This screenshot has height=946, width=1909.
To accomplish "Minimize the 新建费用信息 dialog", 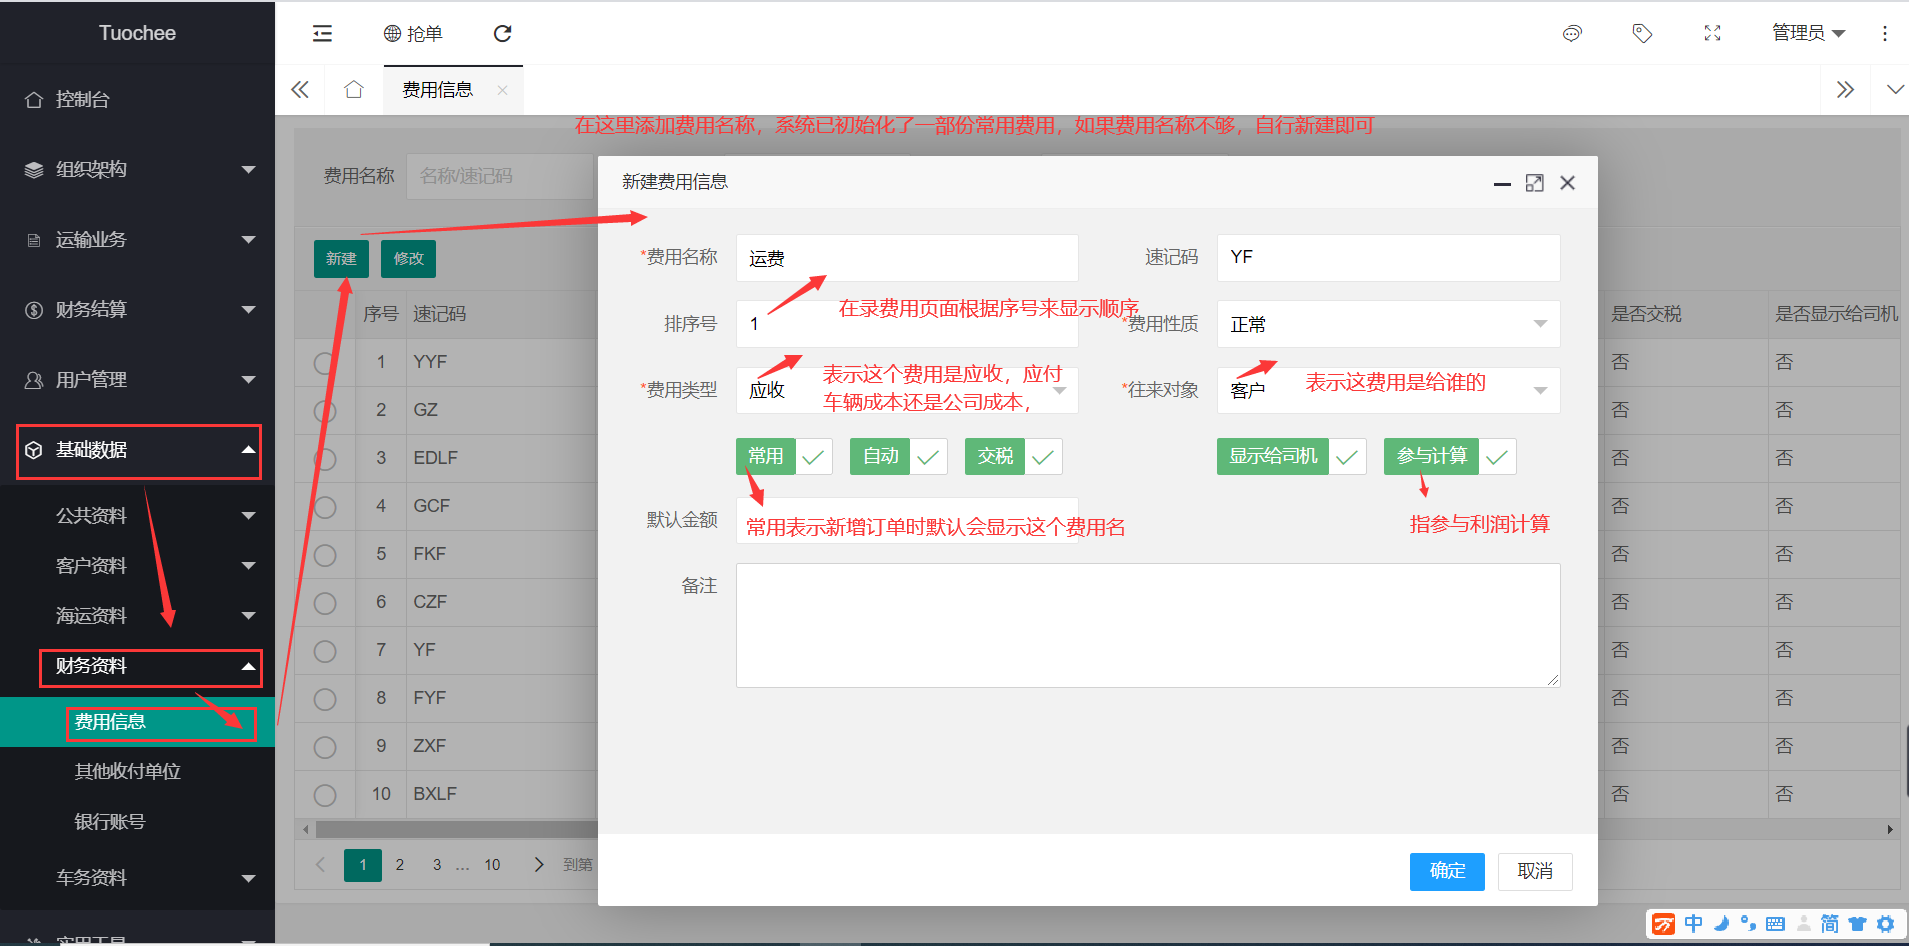I will 1502,184.
